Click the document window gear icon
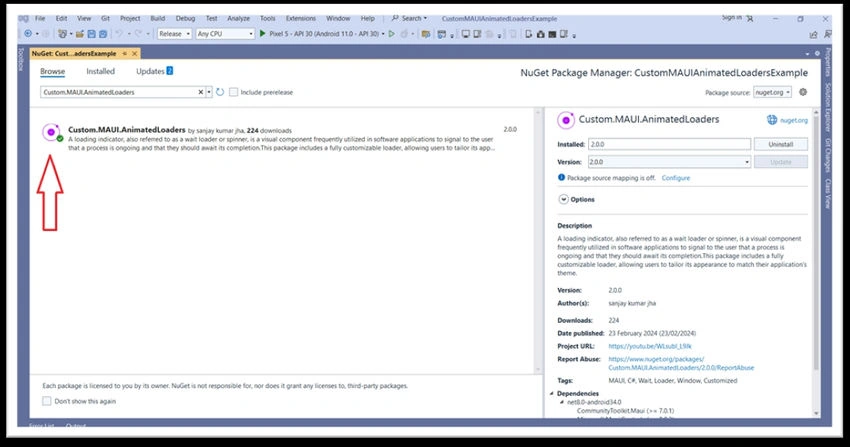Viewport: 850px width, 447px height. 817,54
